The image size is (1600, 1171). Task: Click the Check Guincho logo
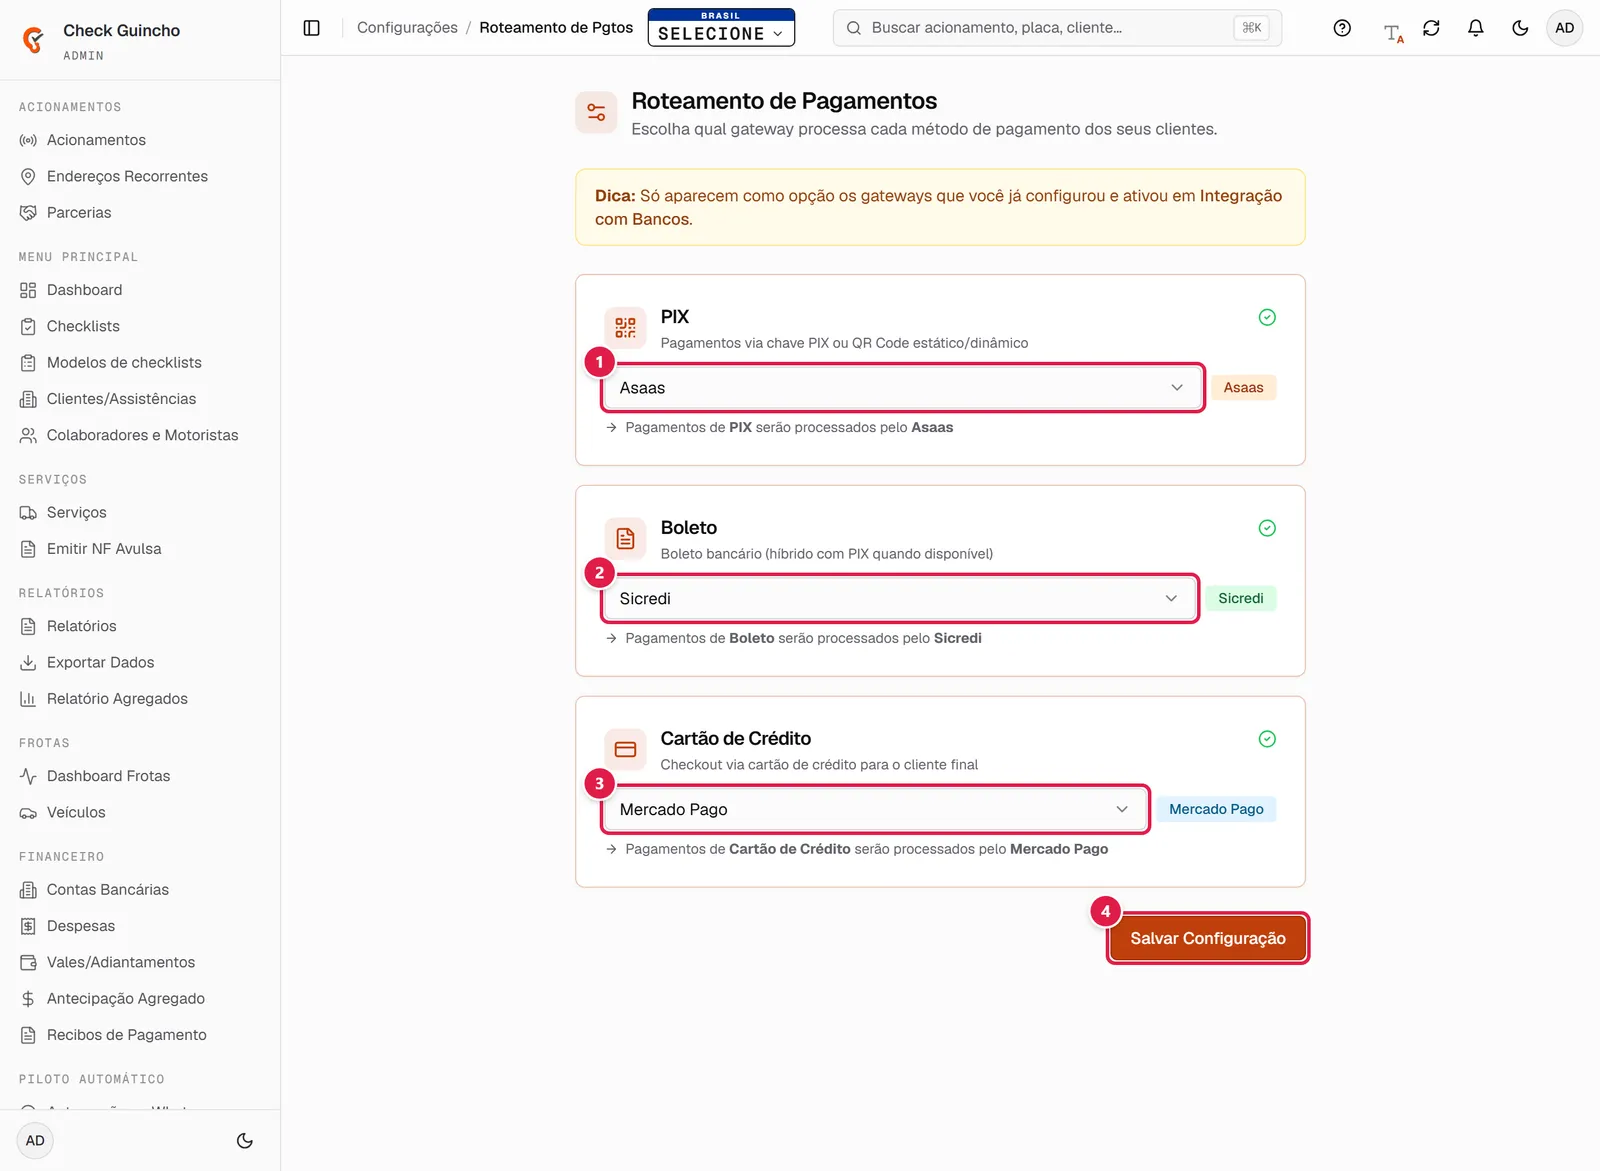34,40
